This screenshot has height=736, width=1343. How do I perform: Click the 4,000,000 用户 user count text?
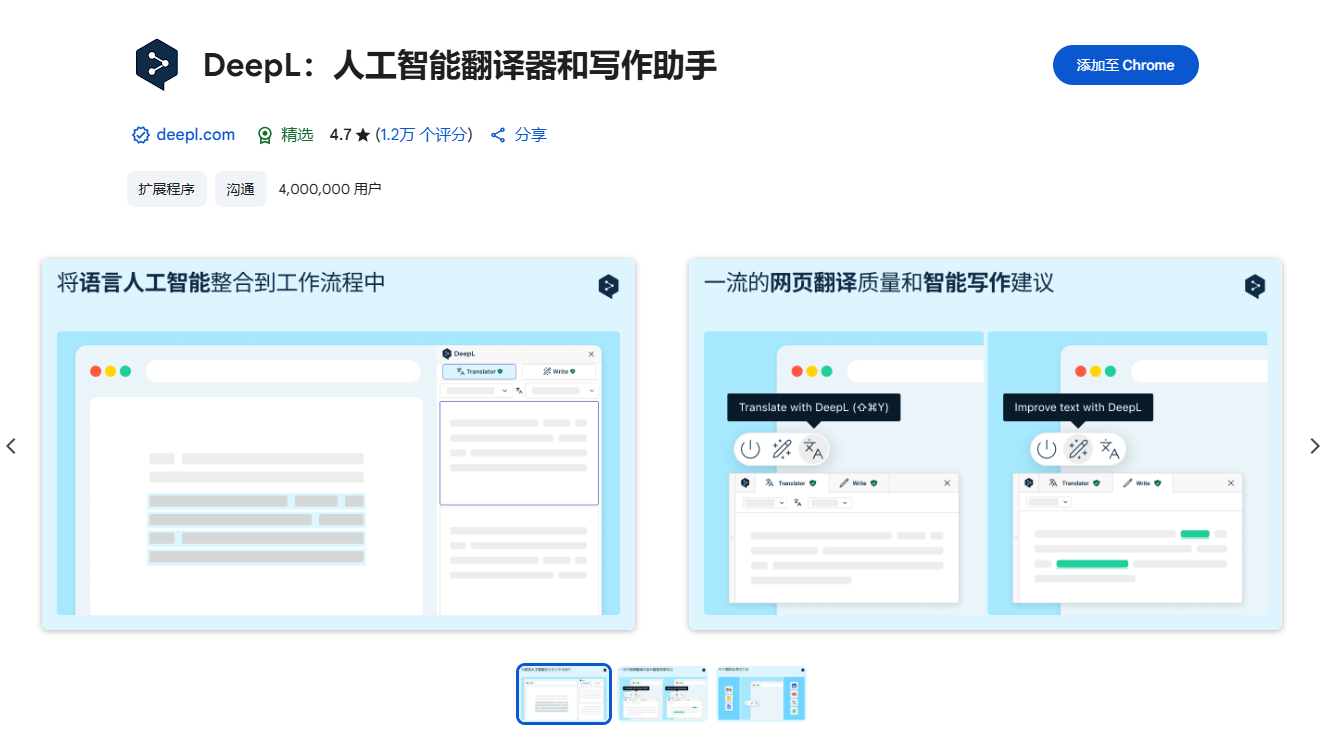(x=330, y=189)
